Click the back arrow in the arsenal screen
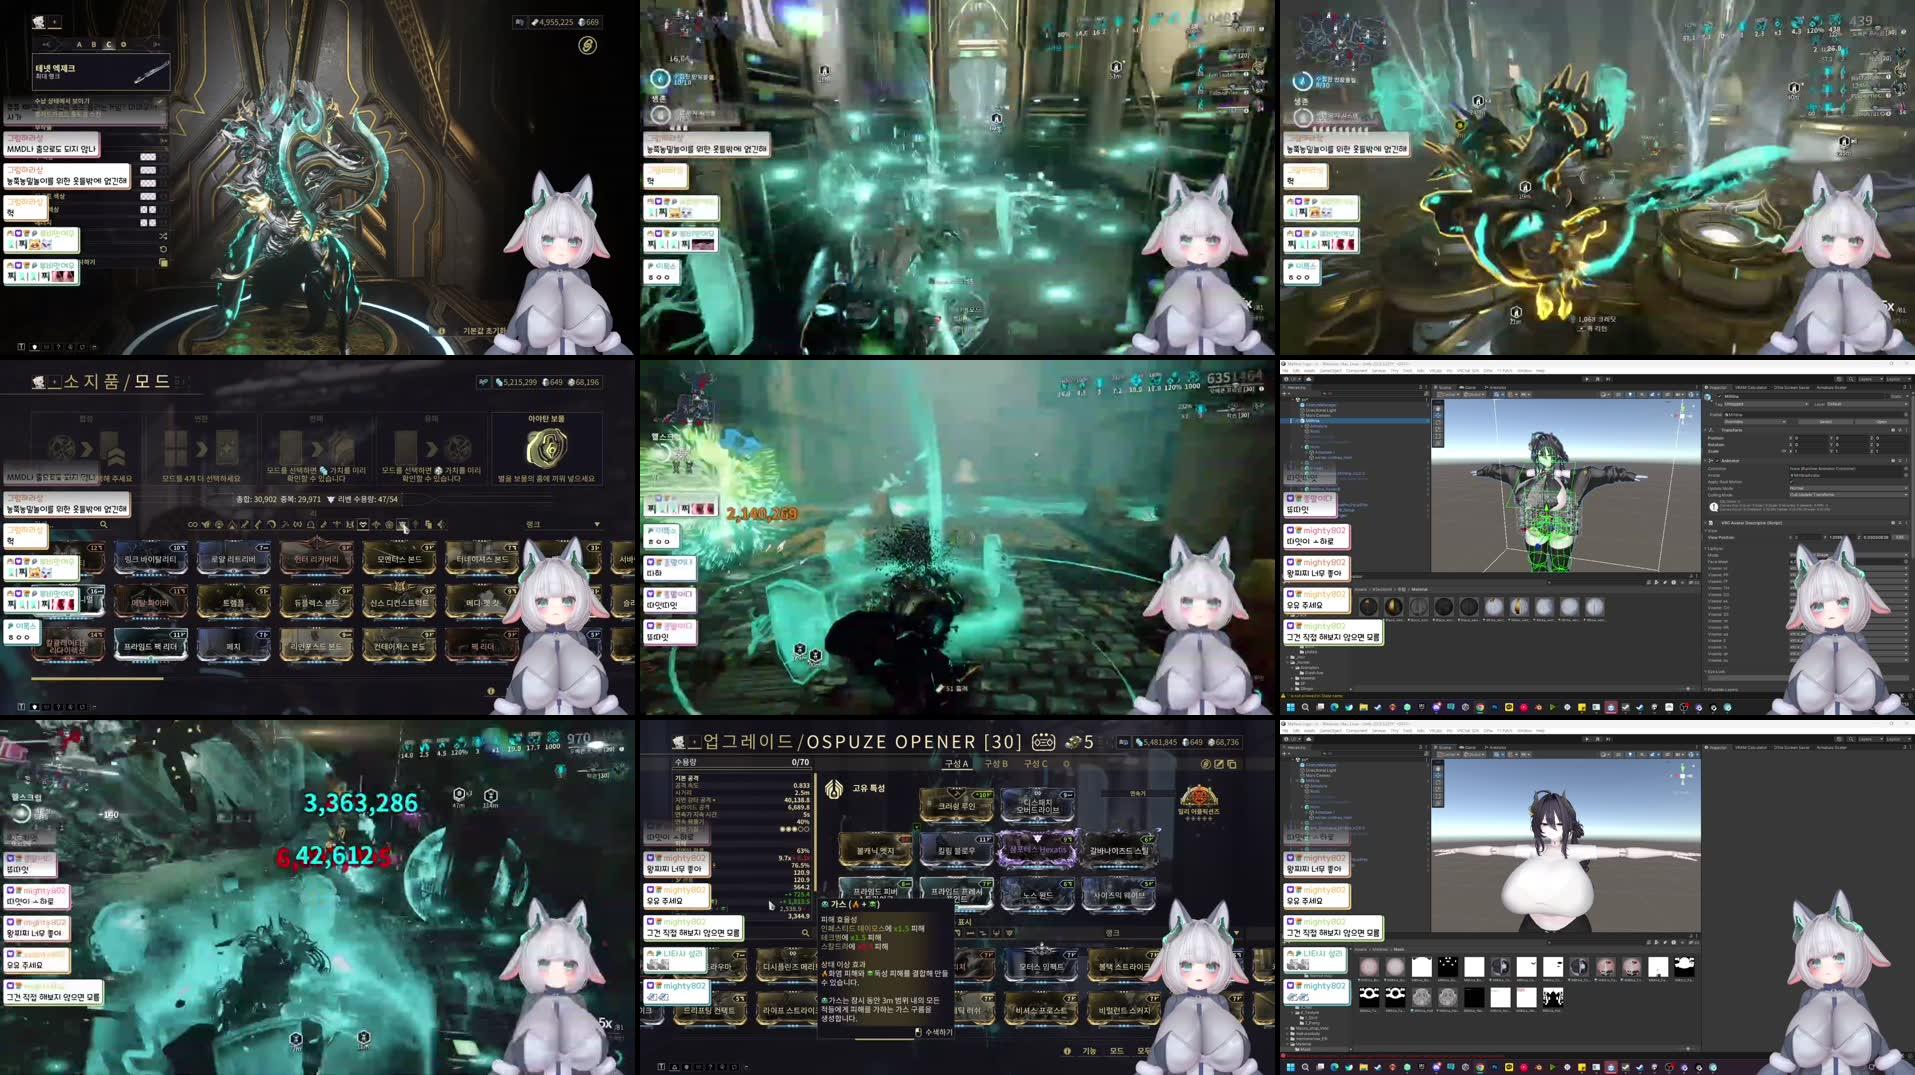 [x=47, y=44]
